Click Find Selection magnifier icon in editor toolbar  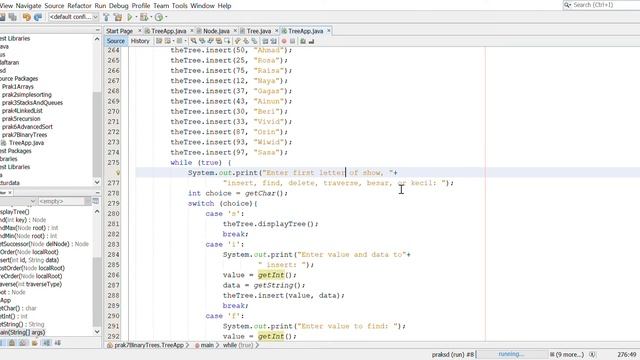[193, 41]
